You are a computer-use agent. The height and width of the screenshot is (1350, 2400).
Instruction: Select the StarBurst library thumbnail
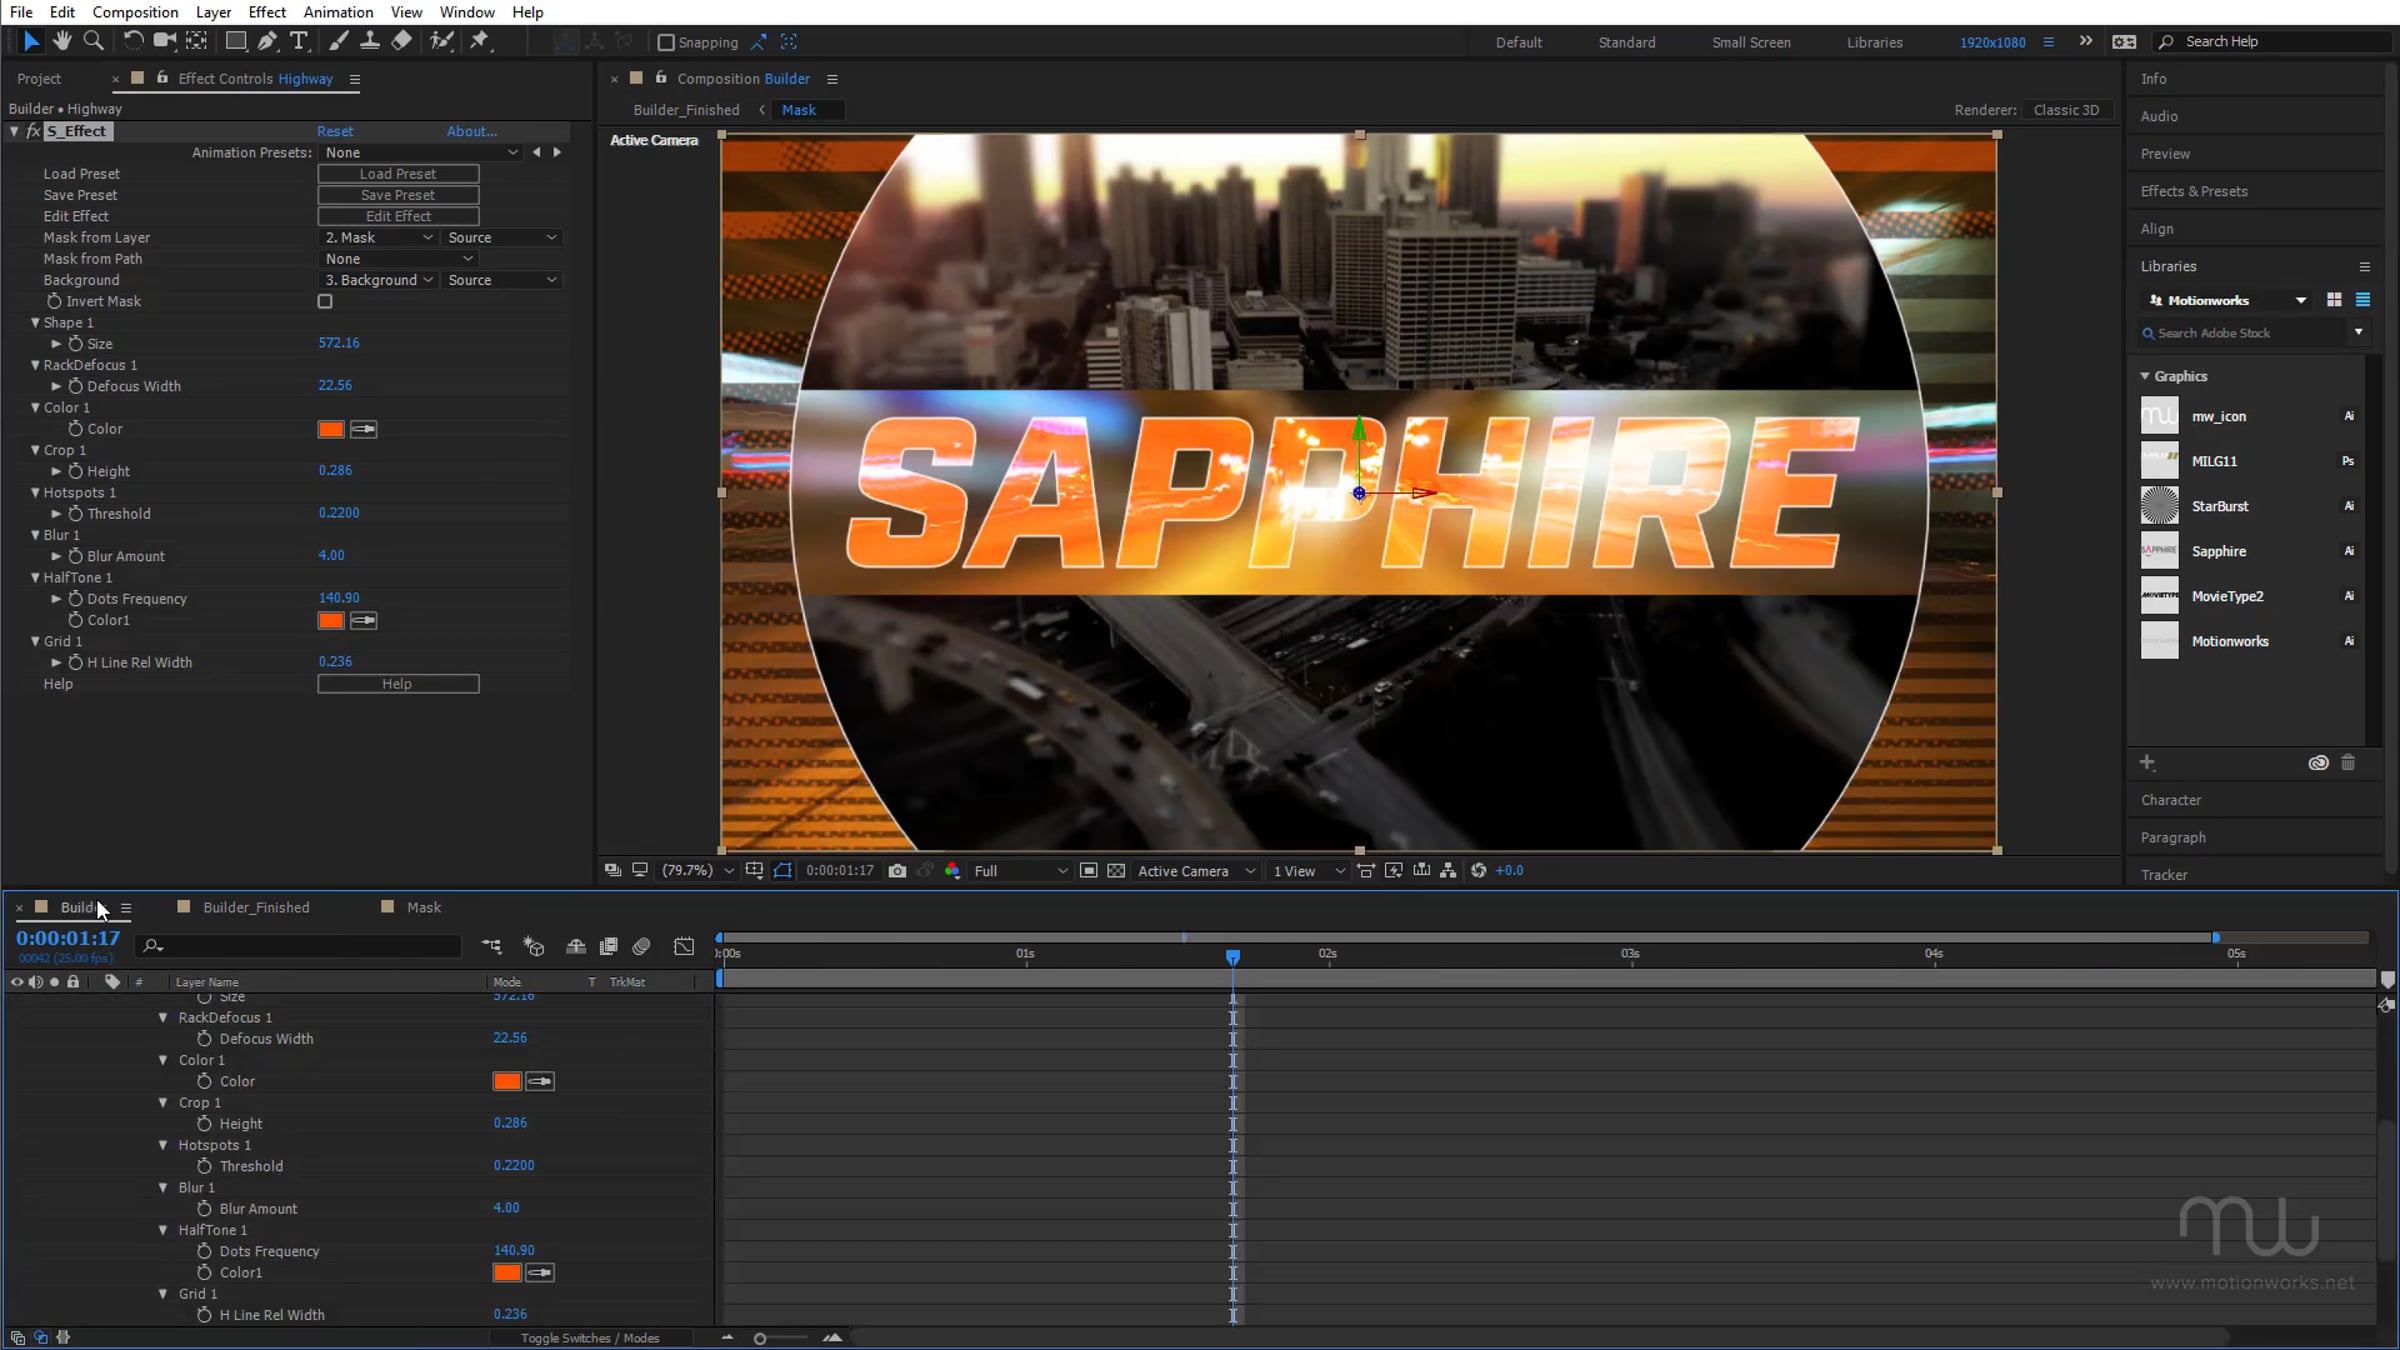2159,506
